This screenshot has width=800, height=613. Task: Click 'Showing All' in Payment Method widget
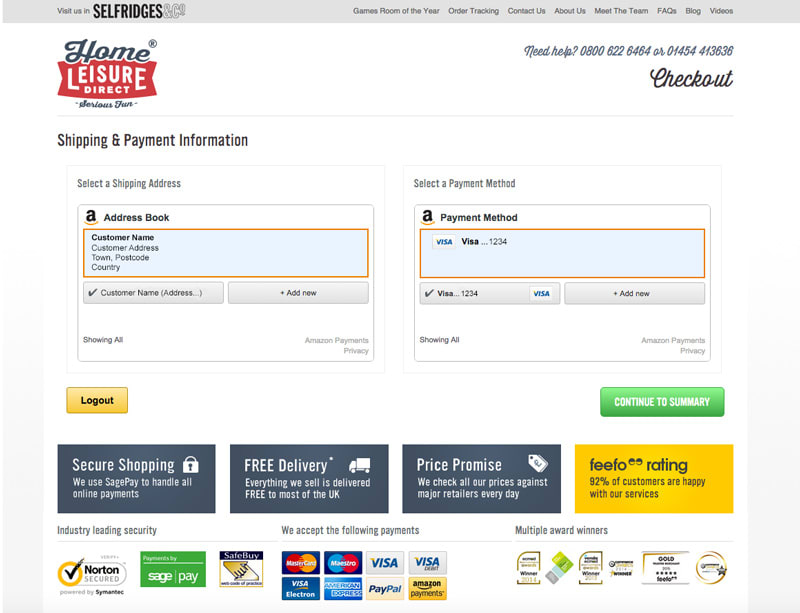point(439,340)
